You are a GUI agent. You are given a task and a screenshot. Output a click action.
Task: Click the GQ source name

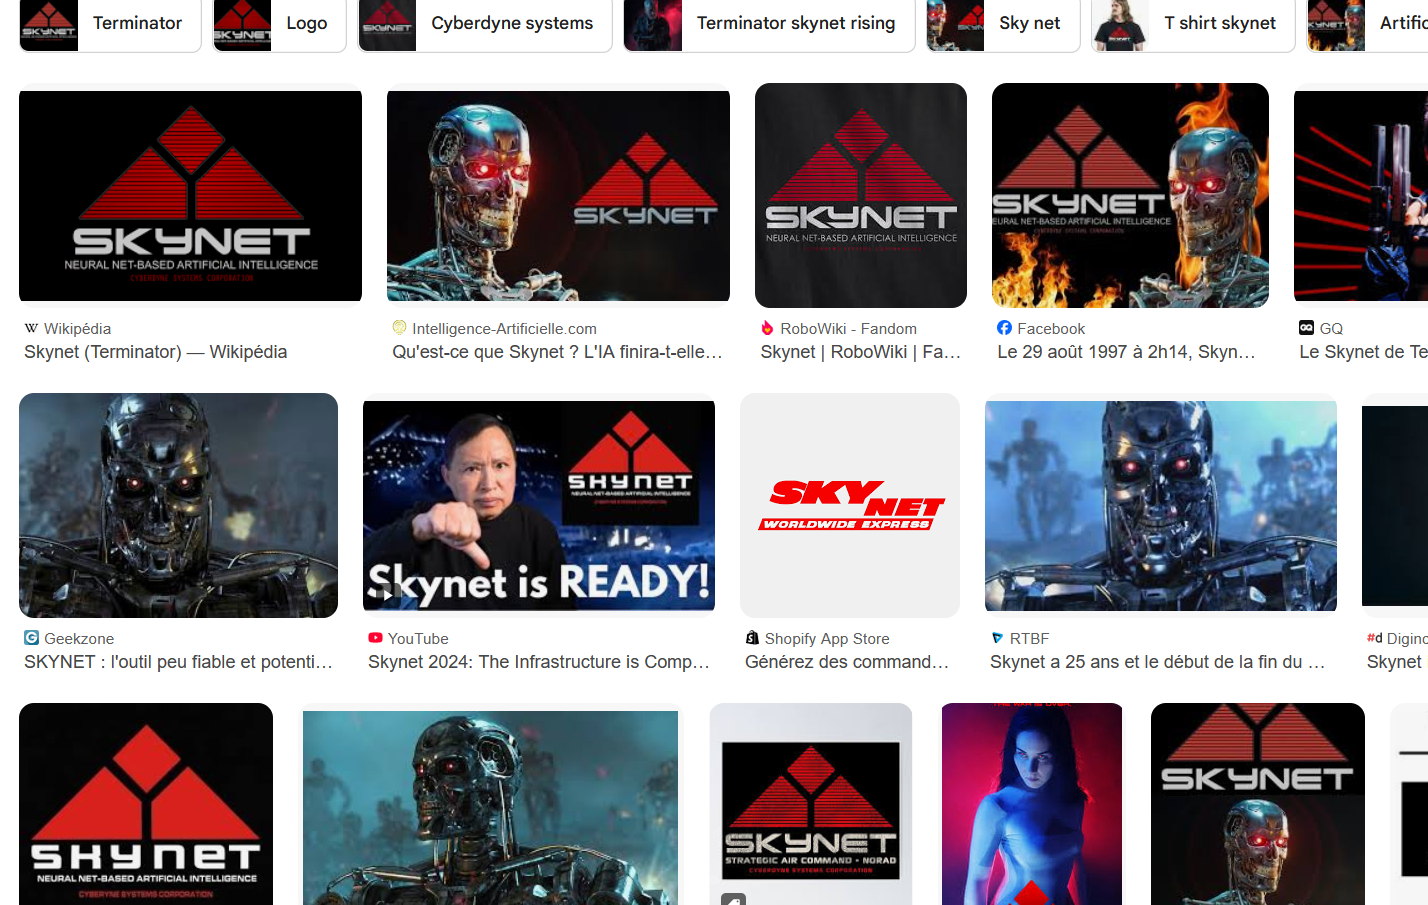tap(1331, 329)
